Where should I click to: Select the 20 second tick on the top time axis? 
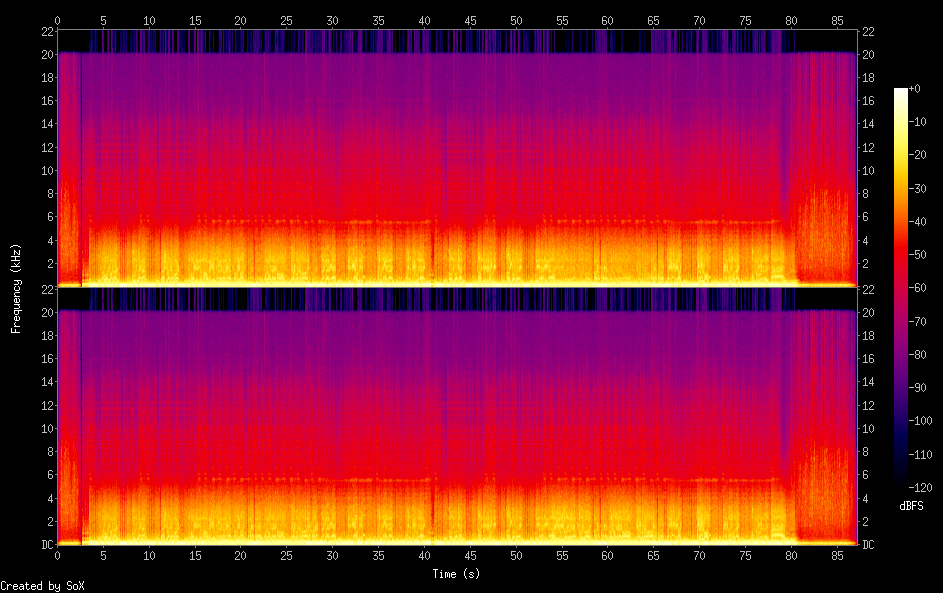pyautogui.click(x=240, y=20)
